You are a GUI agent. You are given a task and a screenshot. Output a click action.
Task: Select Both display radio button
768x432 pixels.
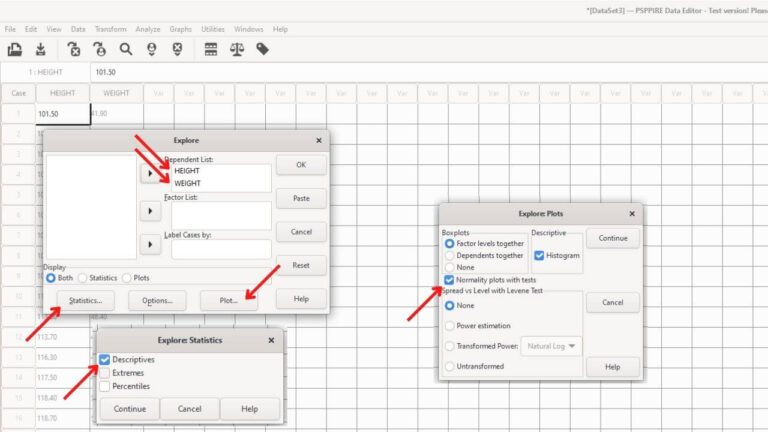(50, 278)
